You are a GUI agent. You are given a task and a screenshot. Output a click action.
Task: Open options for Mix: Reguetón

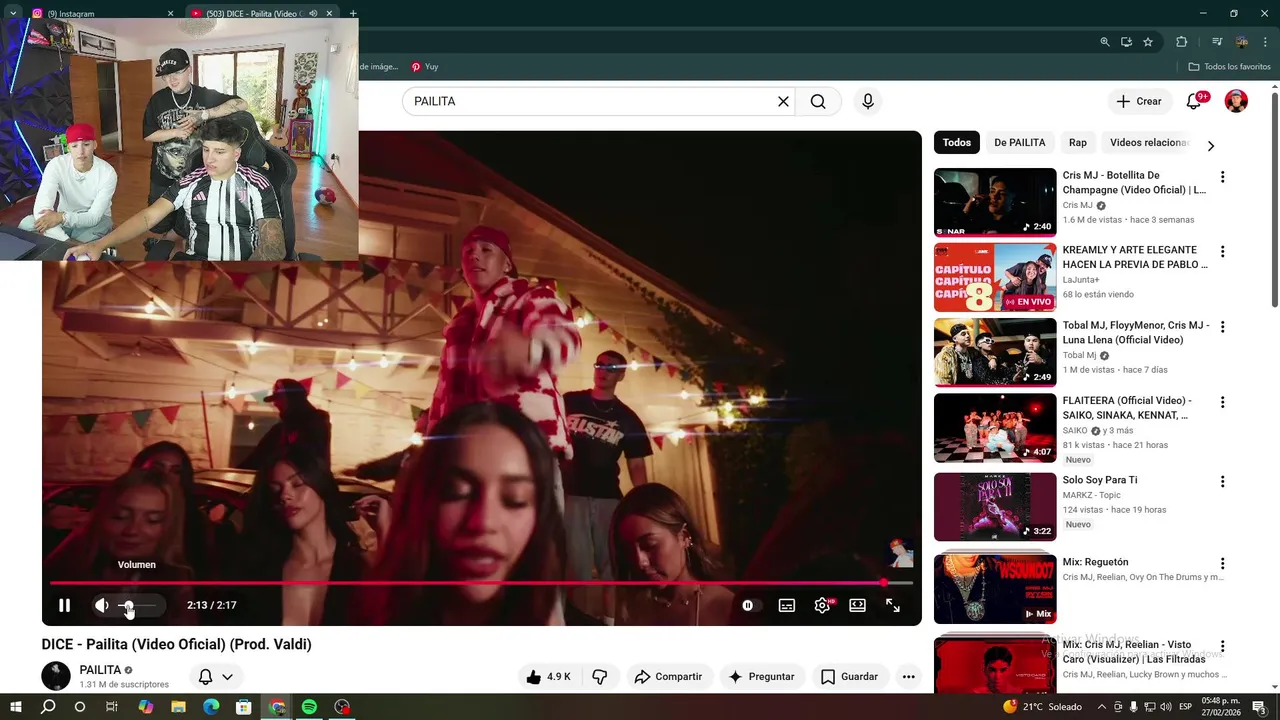pos(1222,564)
